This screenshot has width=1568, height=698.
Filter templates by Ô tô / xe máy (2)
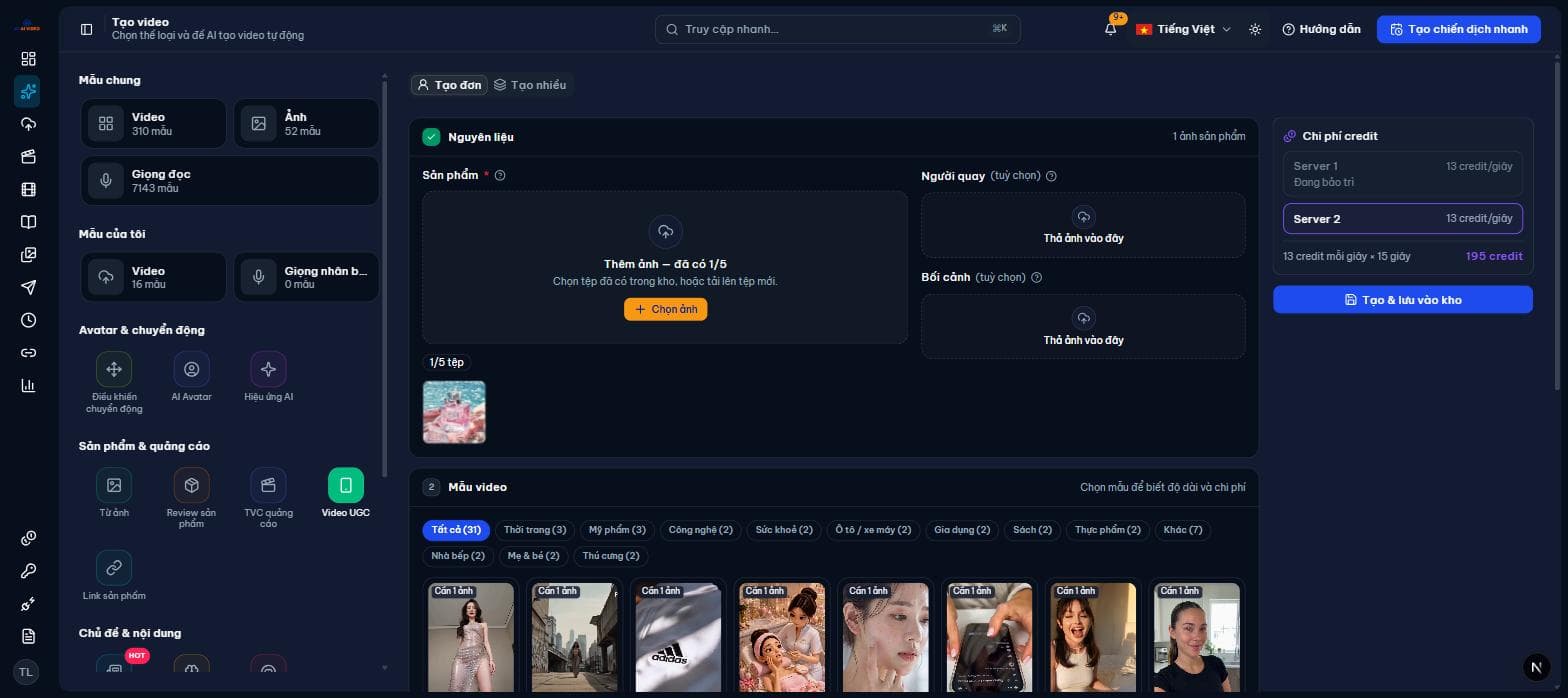873,530
